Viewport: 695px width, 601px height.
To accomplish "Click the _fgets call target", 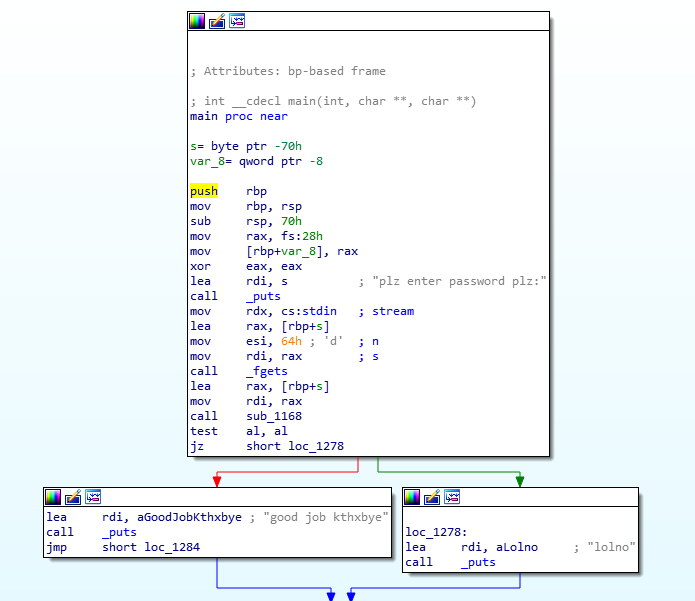I will click(x=267, y=371).
